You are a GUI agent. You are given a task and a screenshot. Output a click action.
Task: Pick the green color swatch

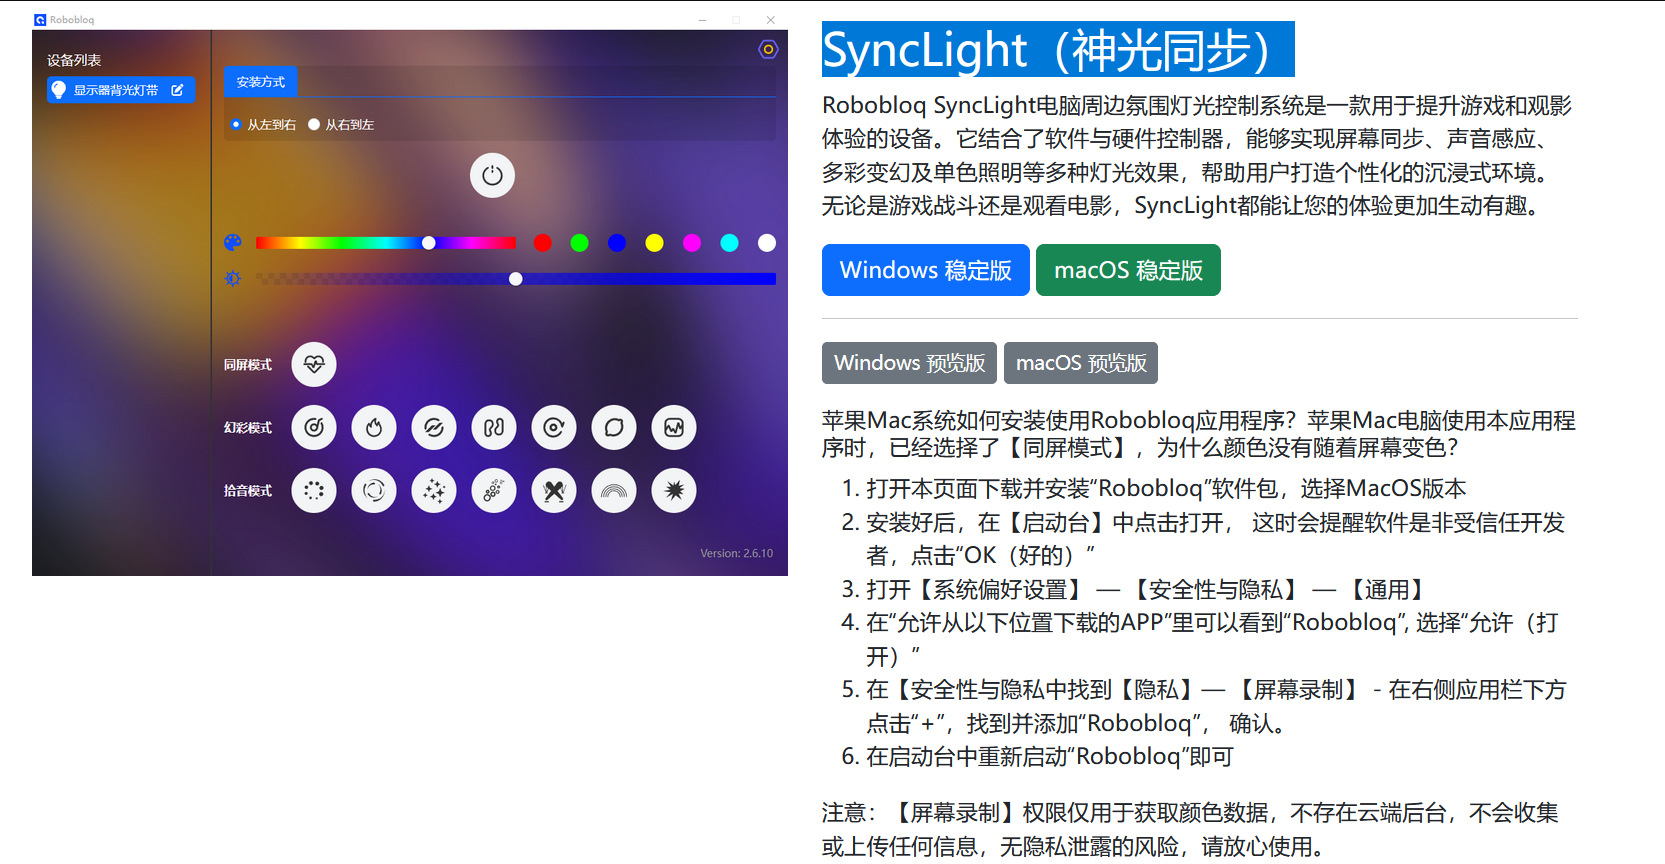coord(580,243)
